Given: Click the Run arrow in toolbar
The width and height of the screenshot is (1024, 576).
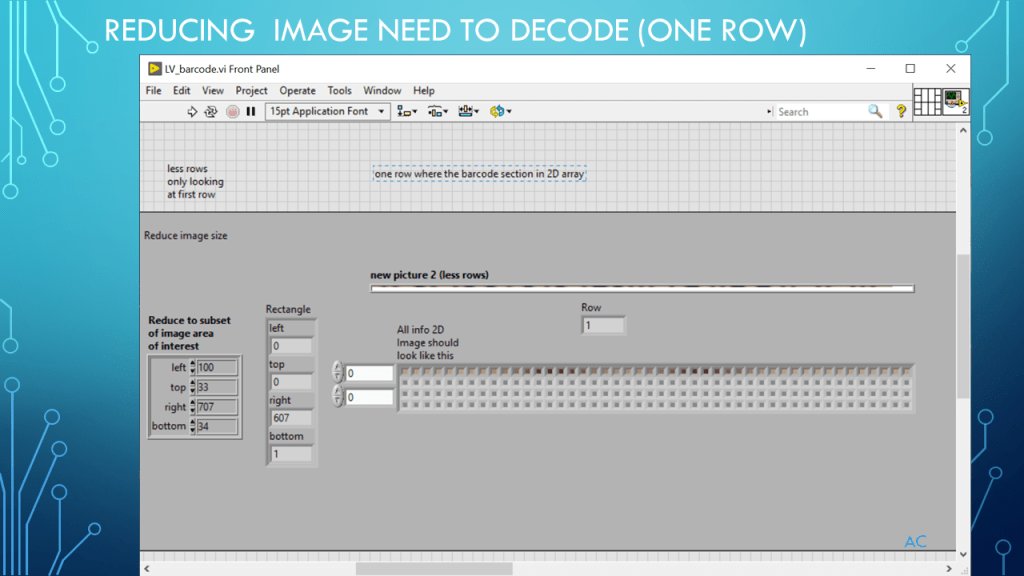Looking at the screenshot, I should click(192, 112).
